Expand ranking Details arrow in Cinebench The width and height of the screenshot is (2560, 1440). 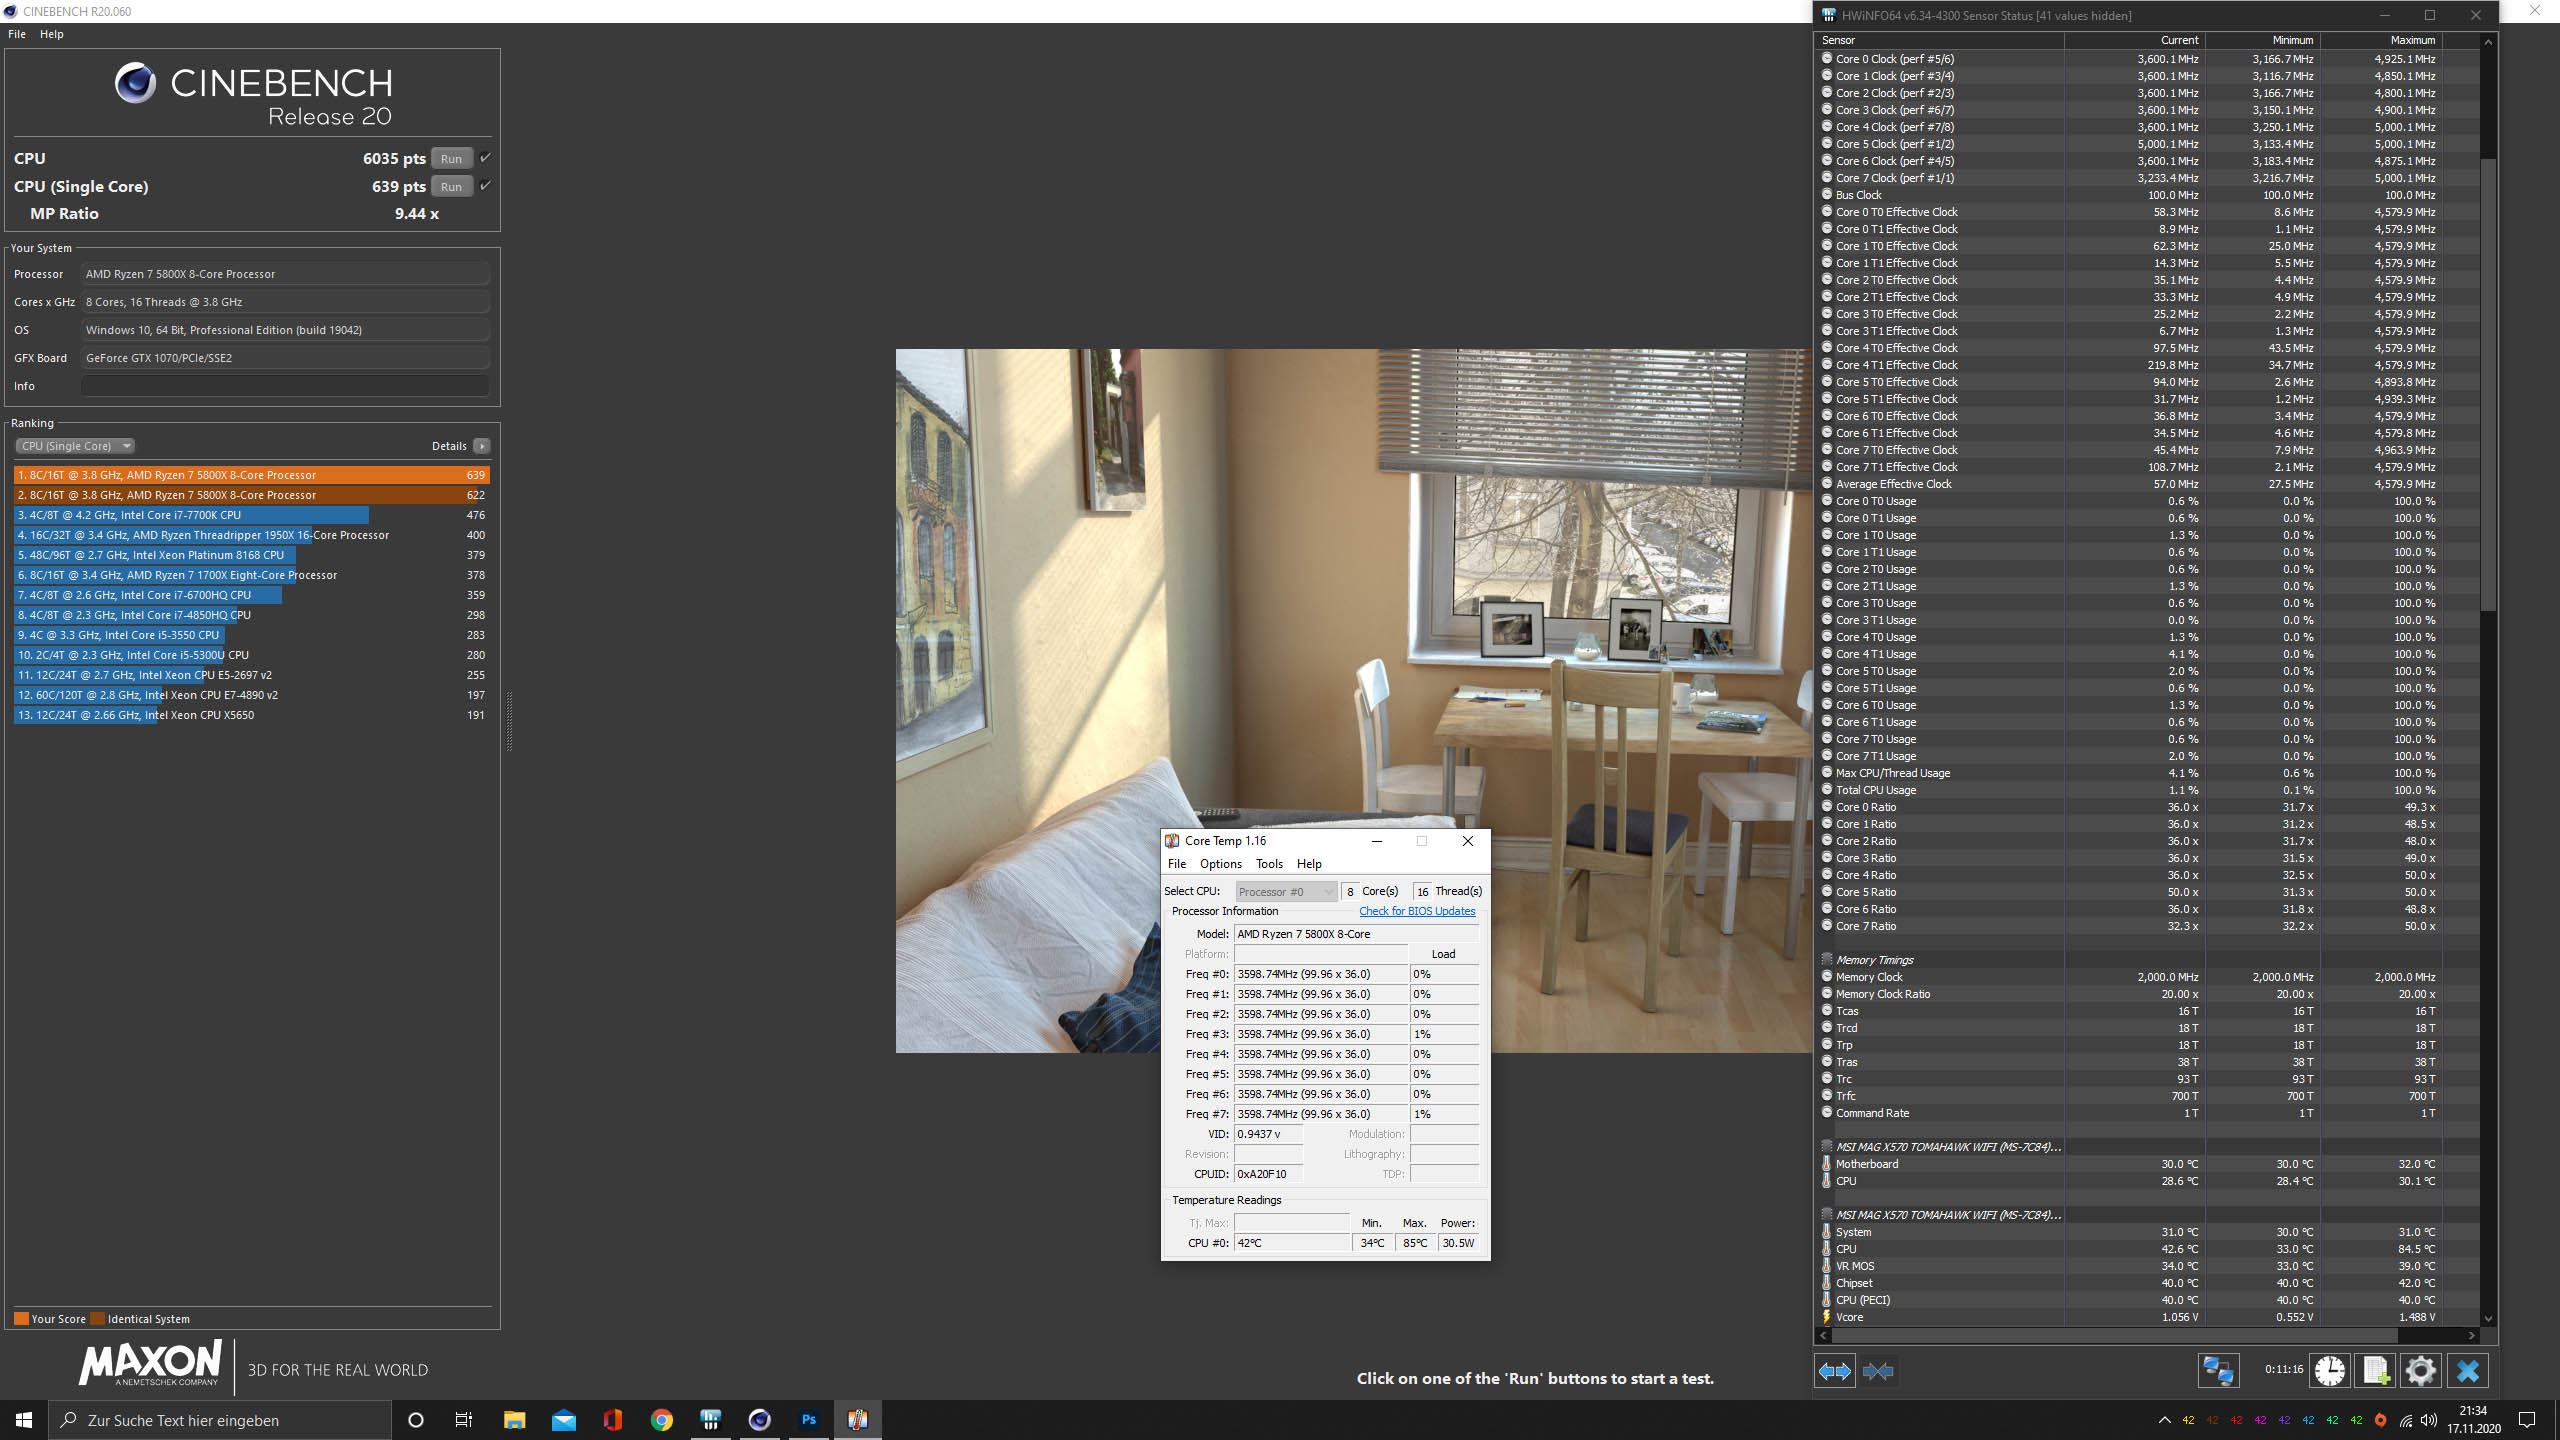point(482,446)
